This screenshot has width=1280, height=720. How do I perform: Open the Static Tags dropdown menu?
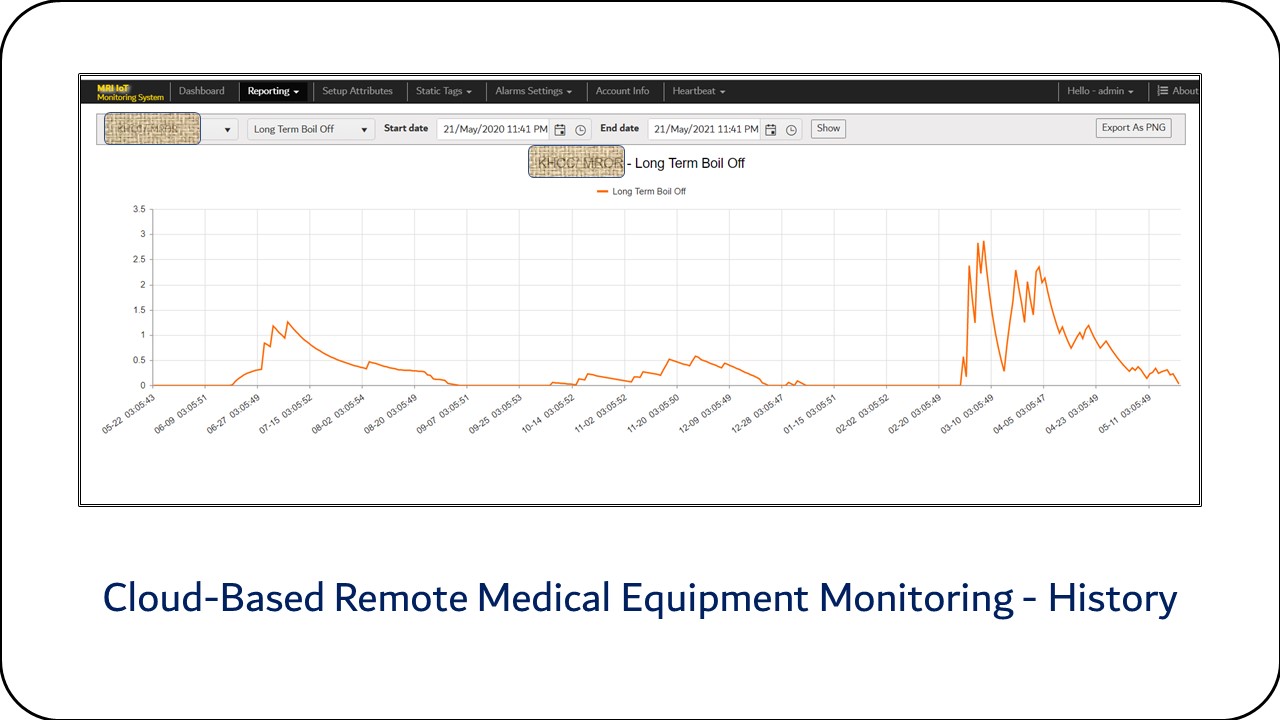point(443,91)
